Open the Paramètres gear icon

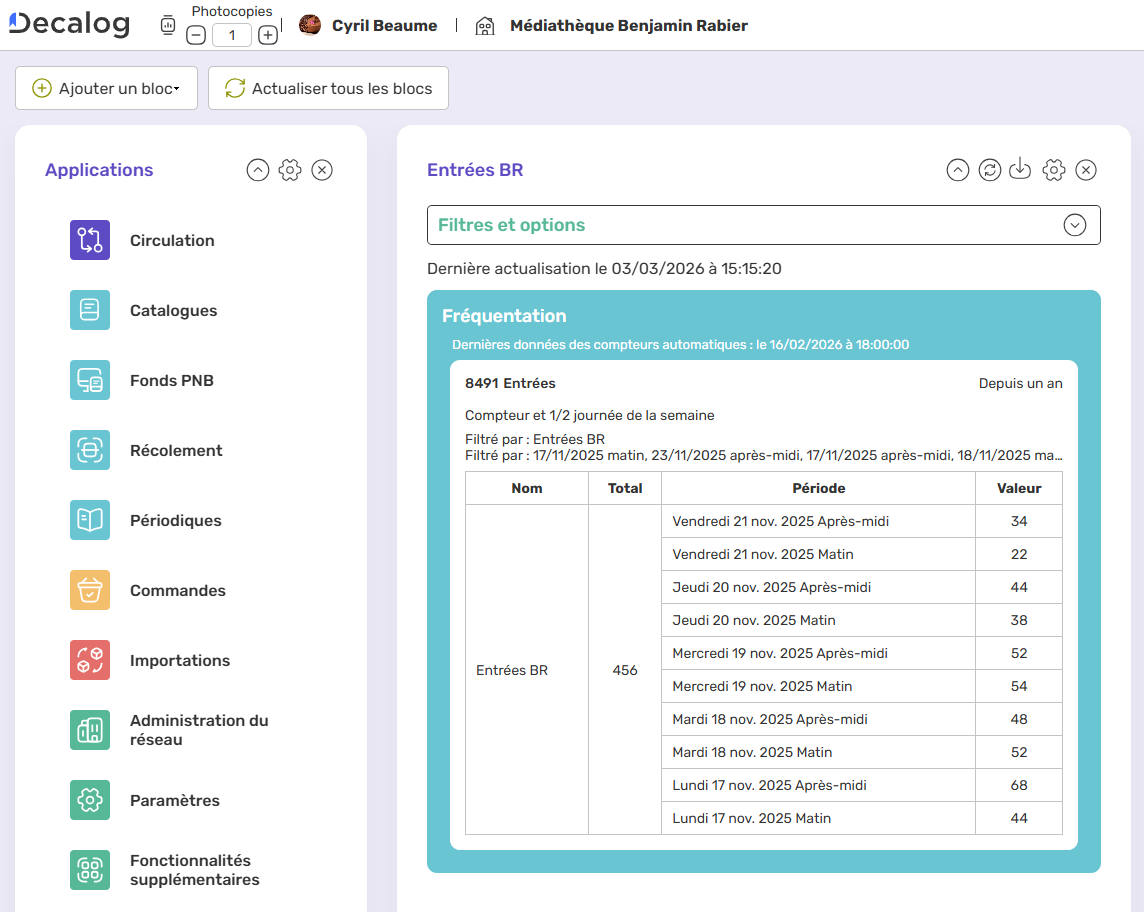coord(89,800)
